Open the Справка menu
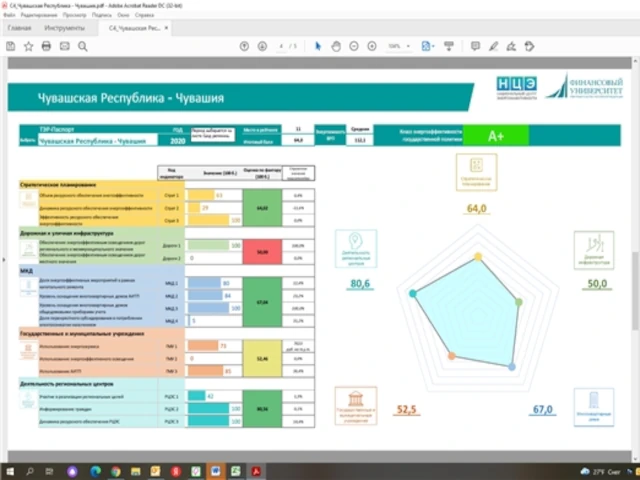The width and height of the screenshot is (640, 480). point(144,15)
